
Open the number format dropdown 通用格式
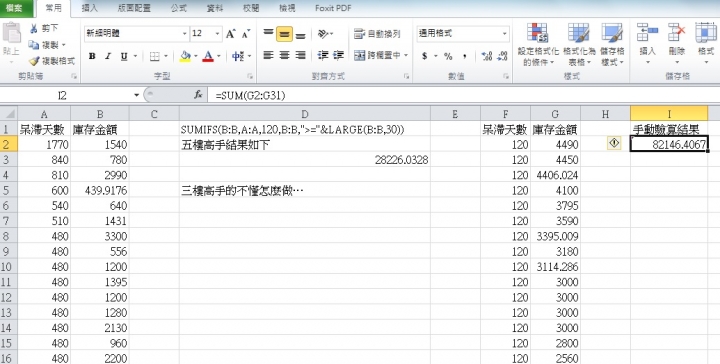505,34
